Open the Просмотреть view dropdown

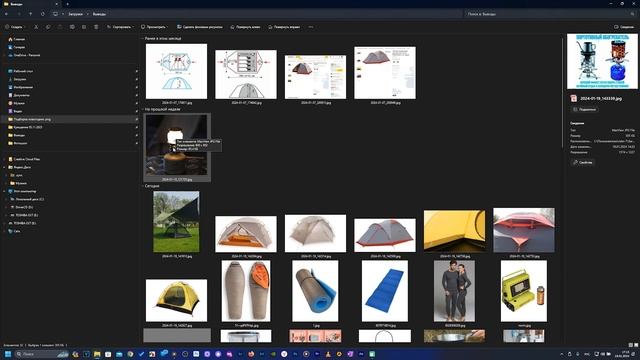(154, 27)
